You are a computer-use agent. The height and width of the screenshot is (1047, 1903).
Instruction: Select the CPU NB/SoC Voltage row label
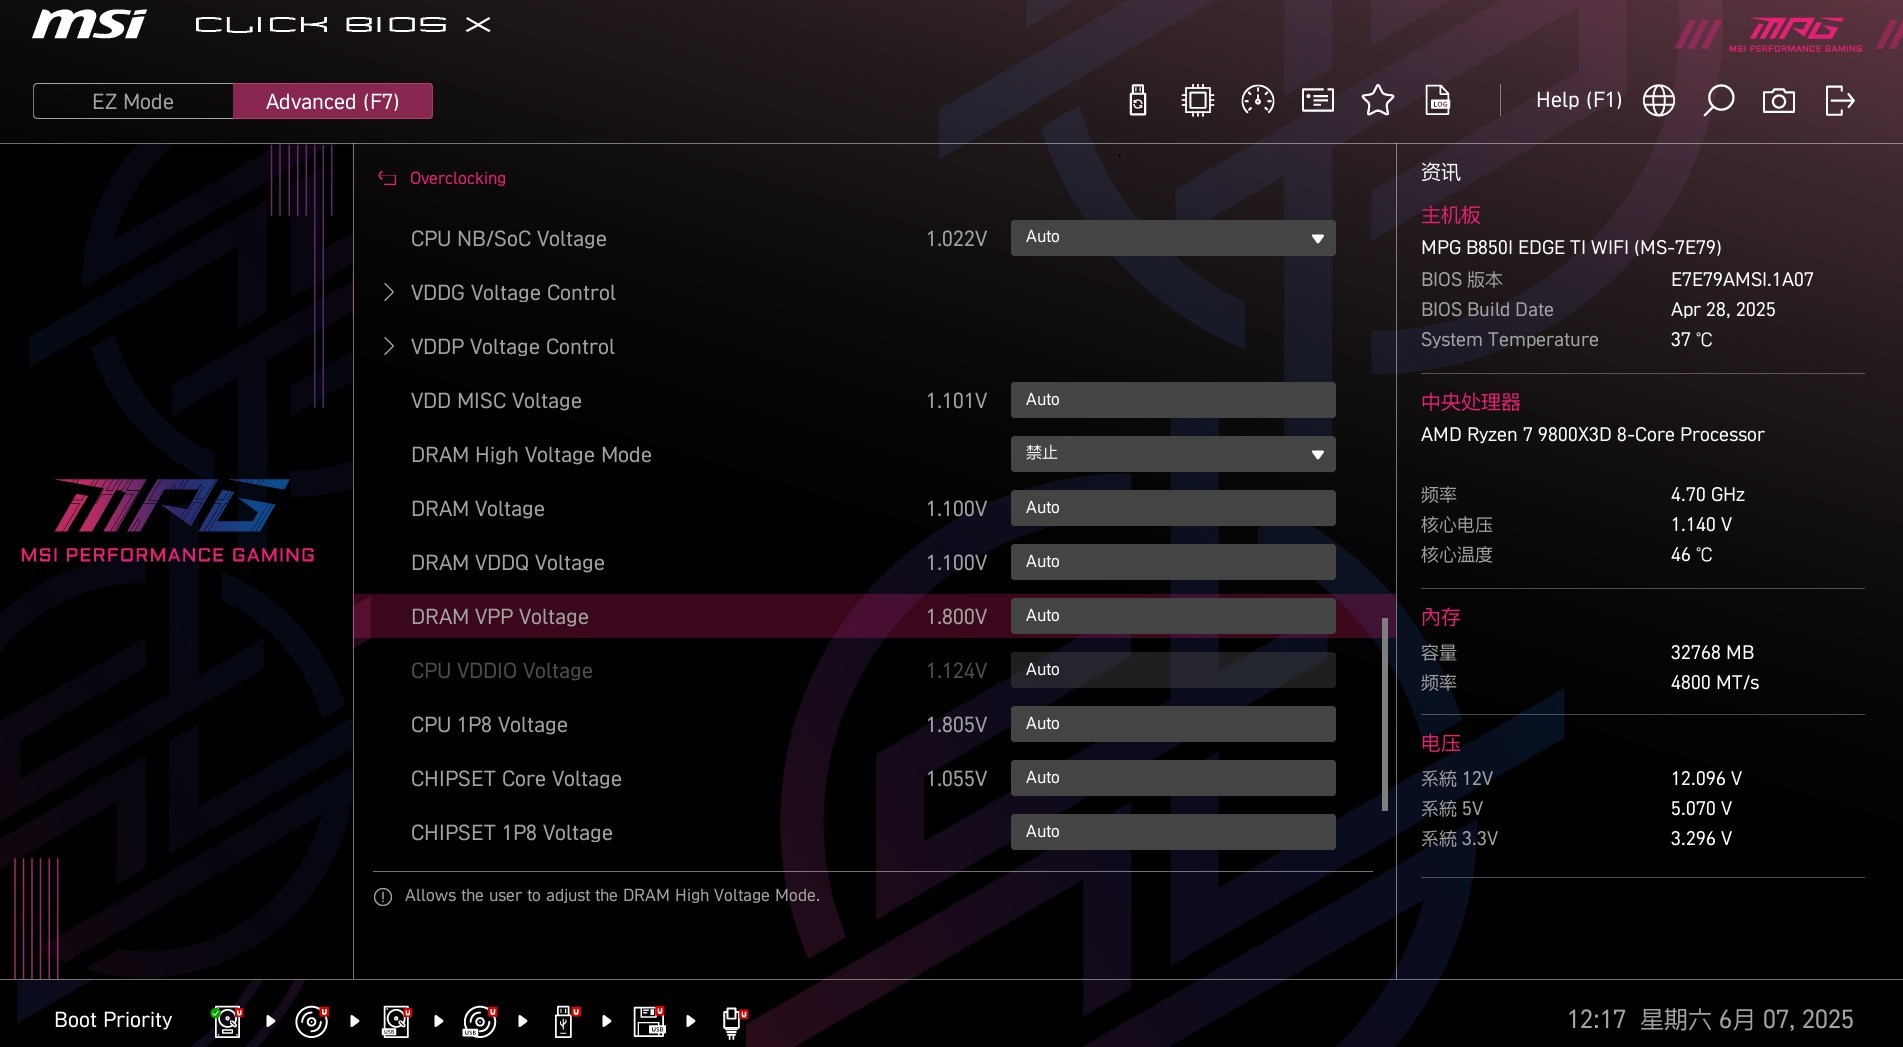pos(508,239)
